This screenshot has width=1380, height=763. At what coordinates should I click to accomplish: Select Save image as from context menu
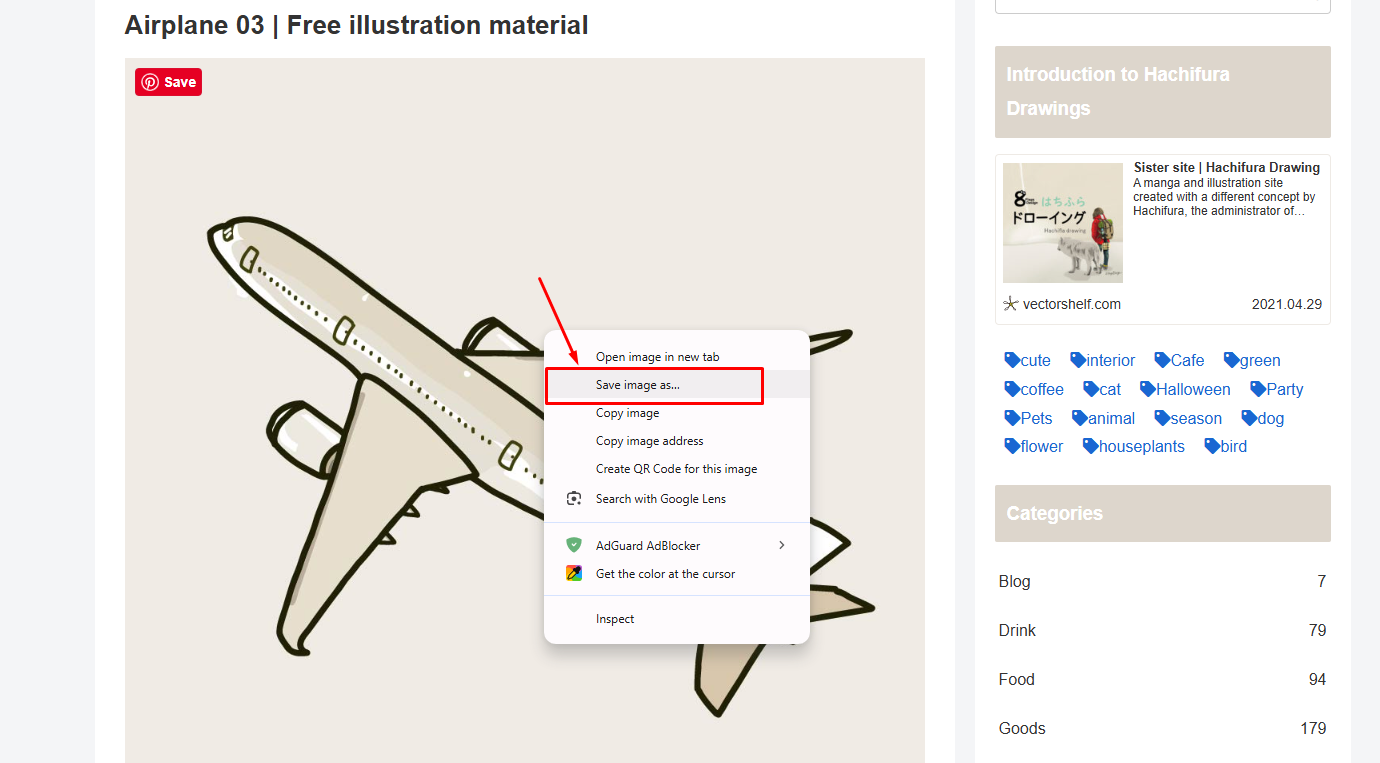click(638, 384)
